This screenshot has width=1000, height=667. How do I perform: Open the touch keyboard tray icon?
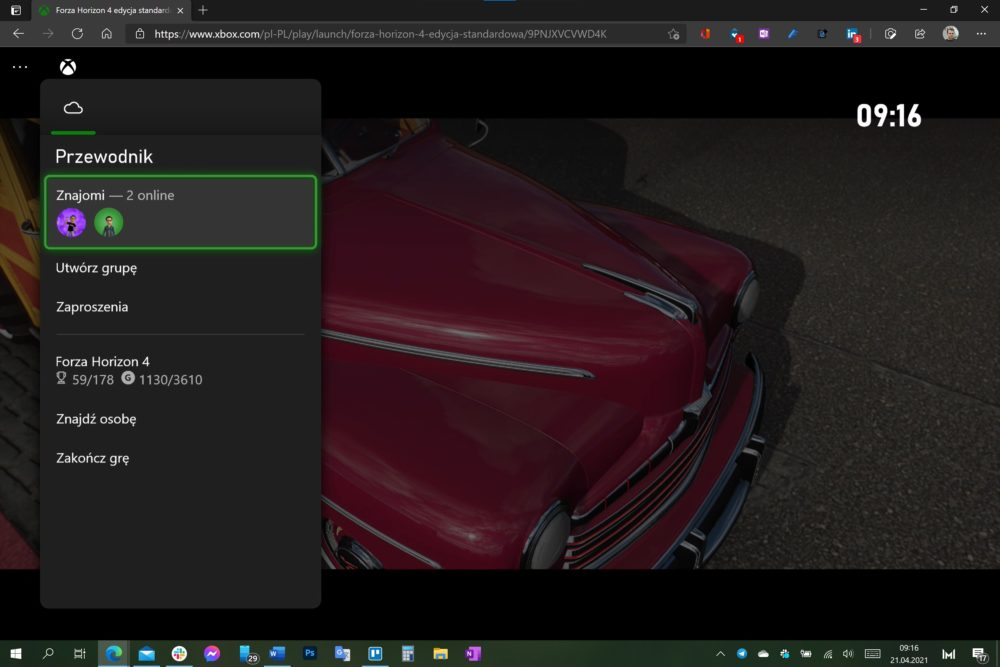pyautogui.click(x=872, y=654)
